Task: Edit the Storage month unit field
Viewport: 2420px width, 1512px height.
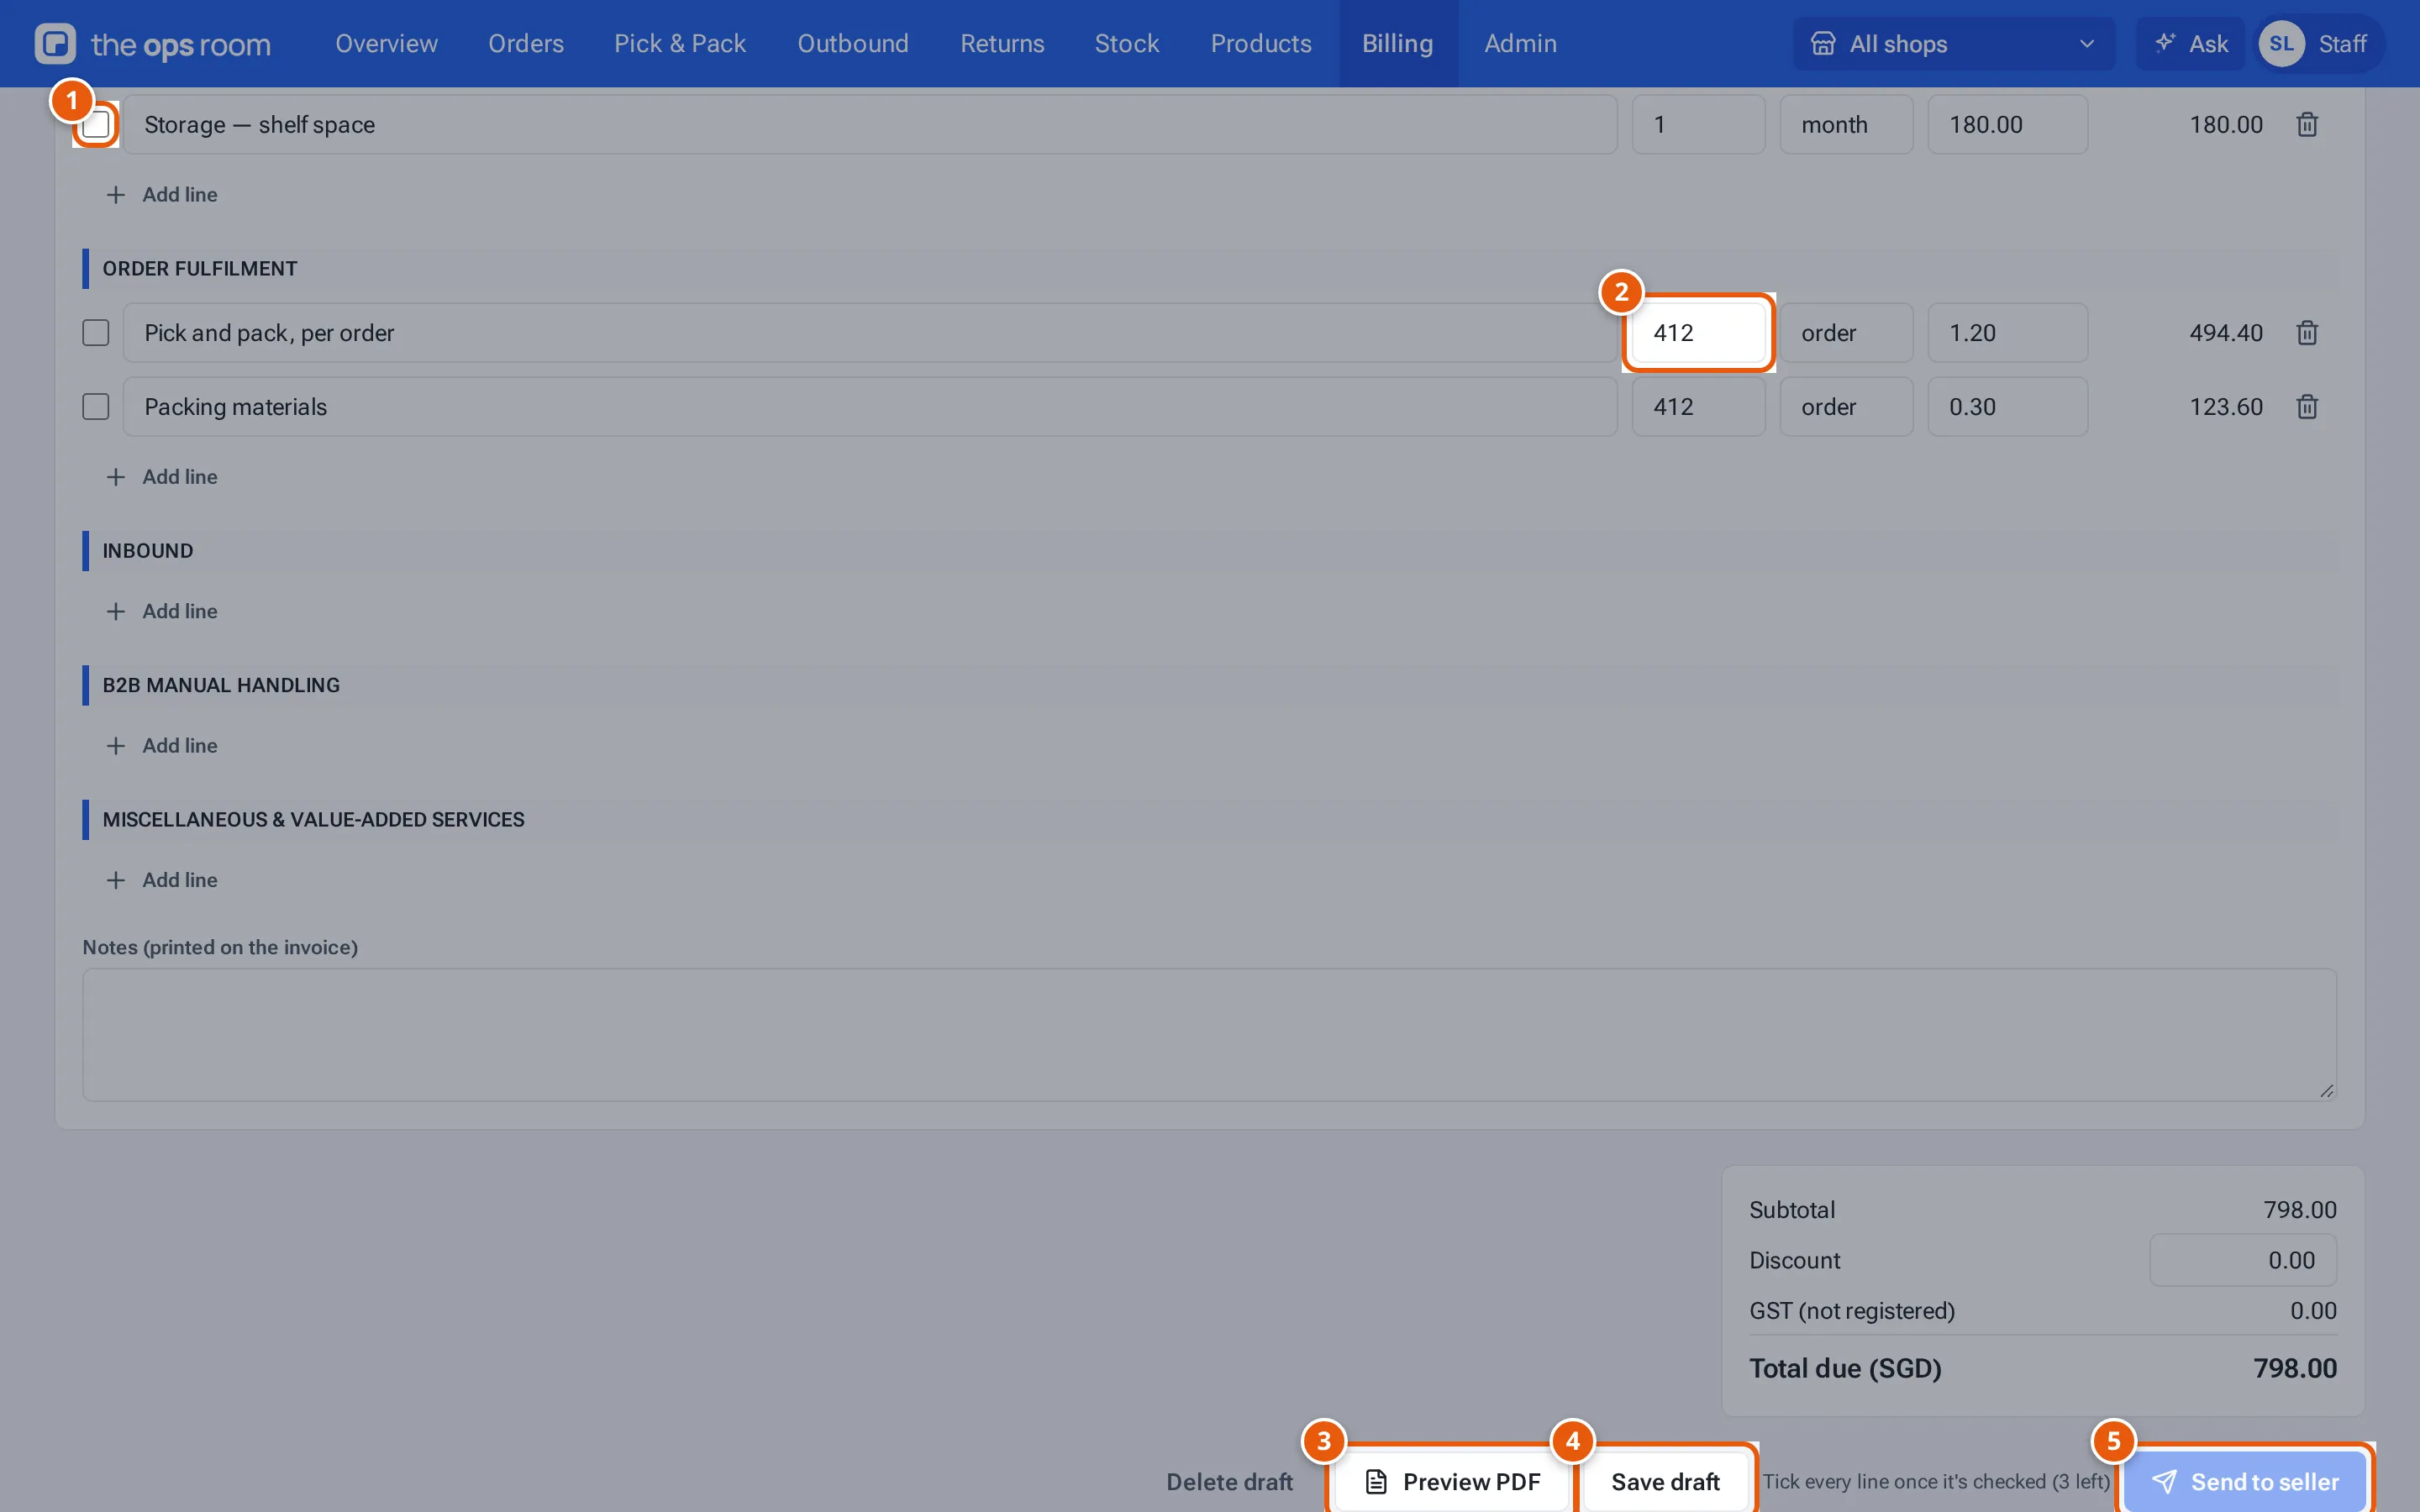Action: coord(1846,125)
